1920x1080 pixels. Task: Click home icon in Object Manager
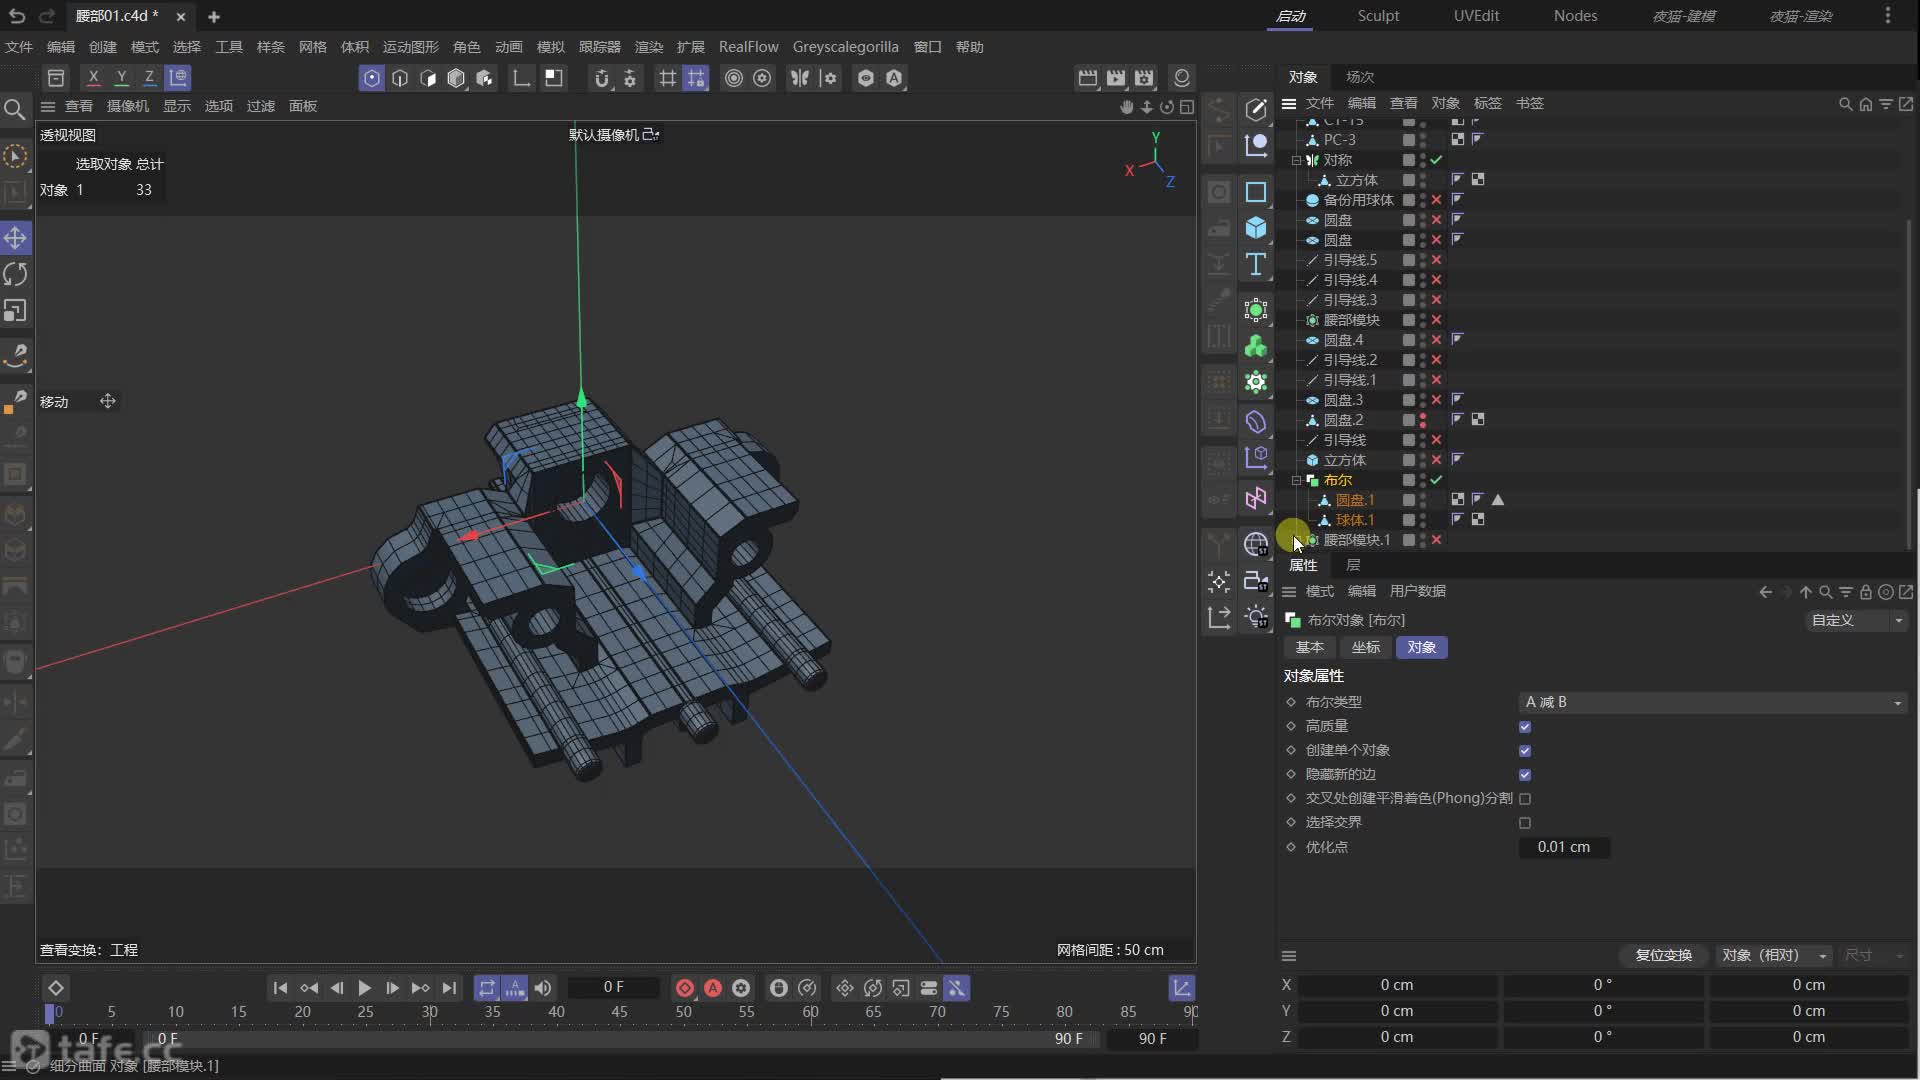[x=1865, y=104]
